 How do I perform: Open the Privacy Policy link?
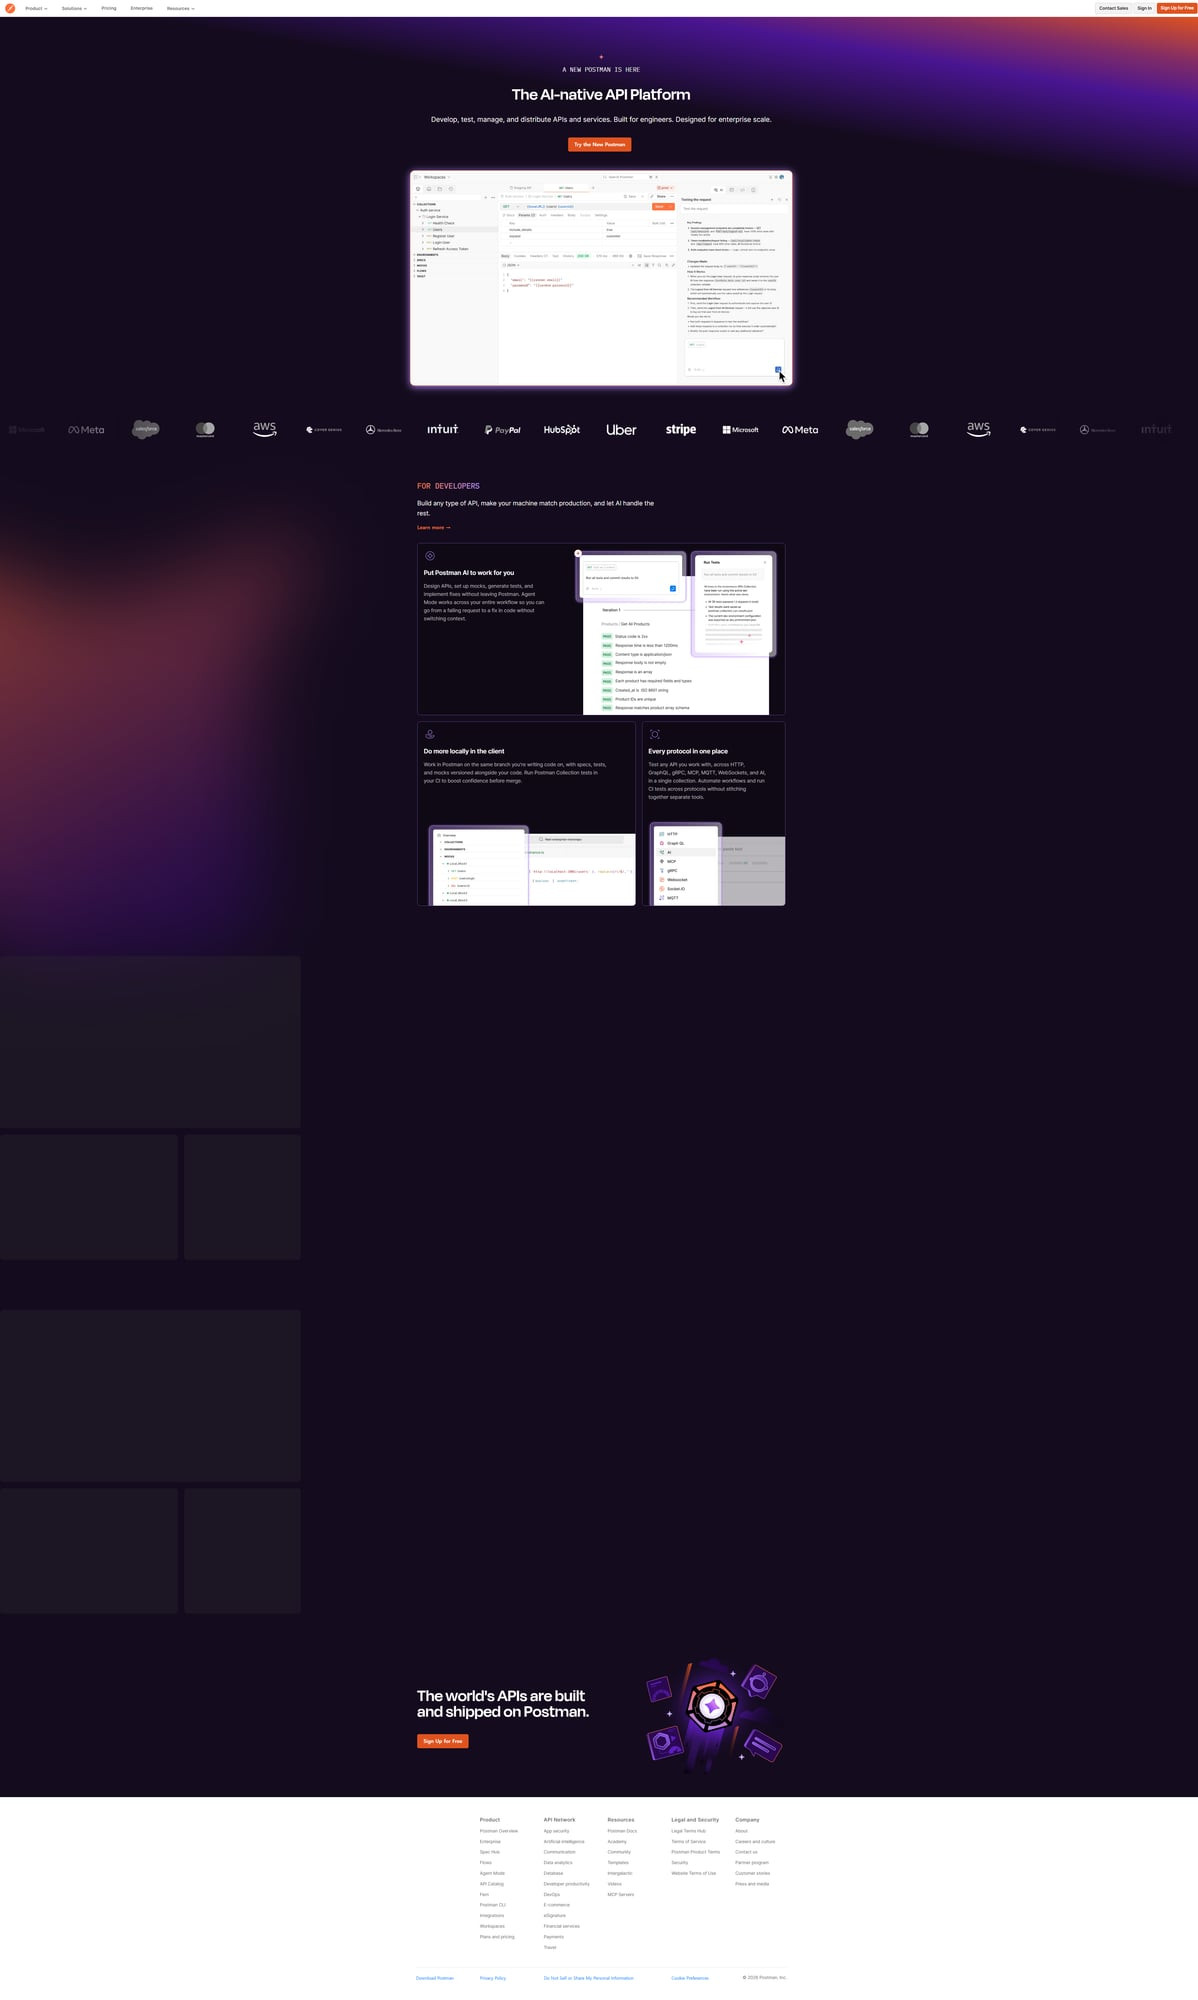pyautogui.click(x=493, y=1978)
